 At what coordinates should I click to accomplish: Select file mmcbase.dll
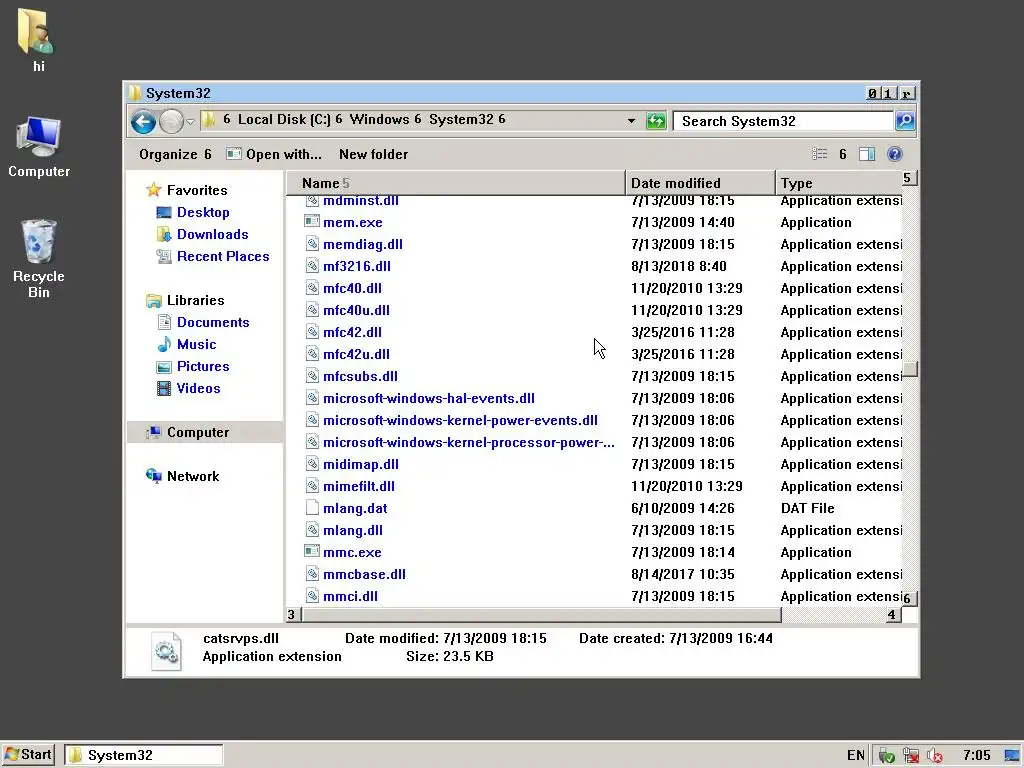pyautogui.click(x=364, y=574)
